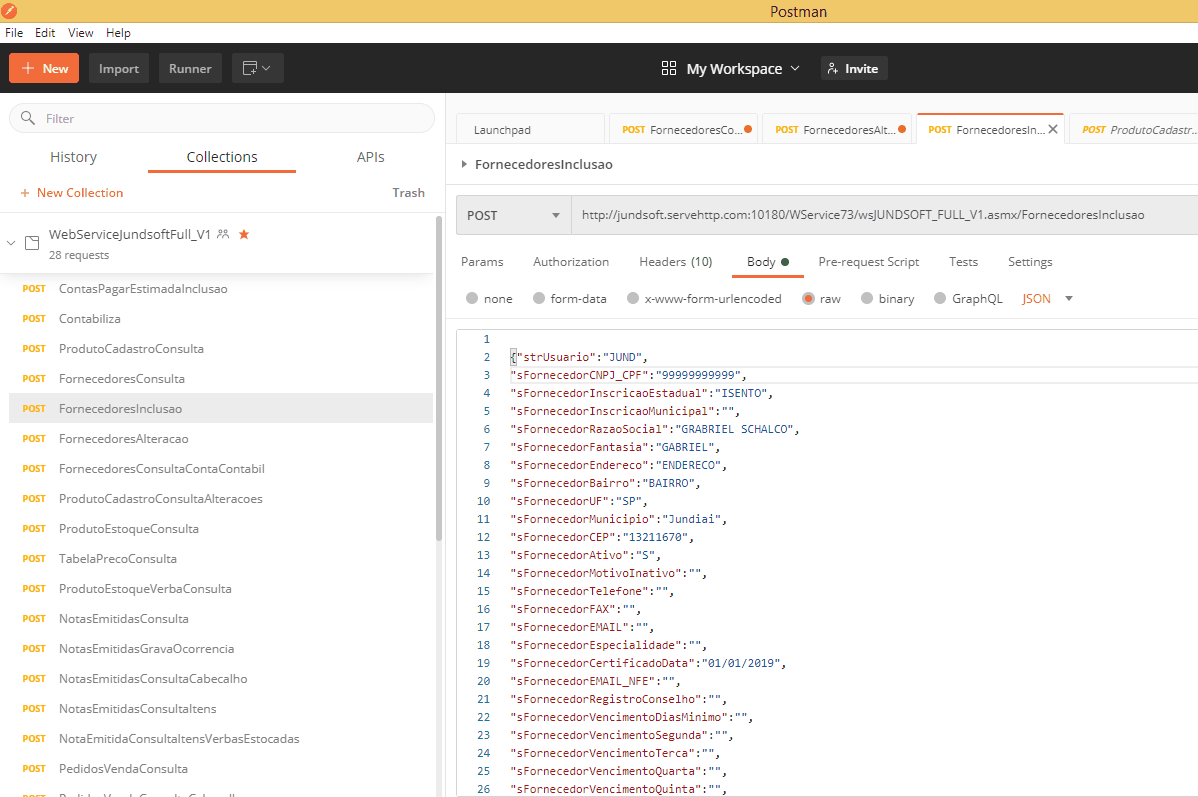
Task: Click the sidebar vertical scrollbar
Action: pos(438,380)
